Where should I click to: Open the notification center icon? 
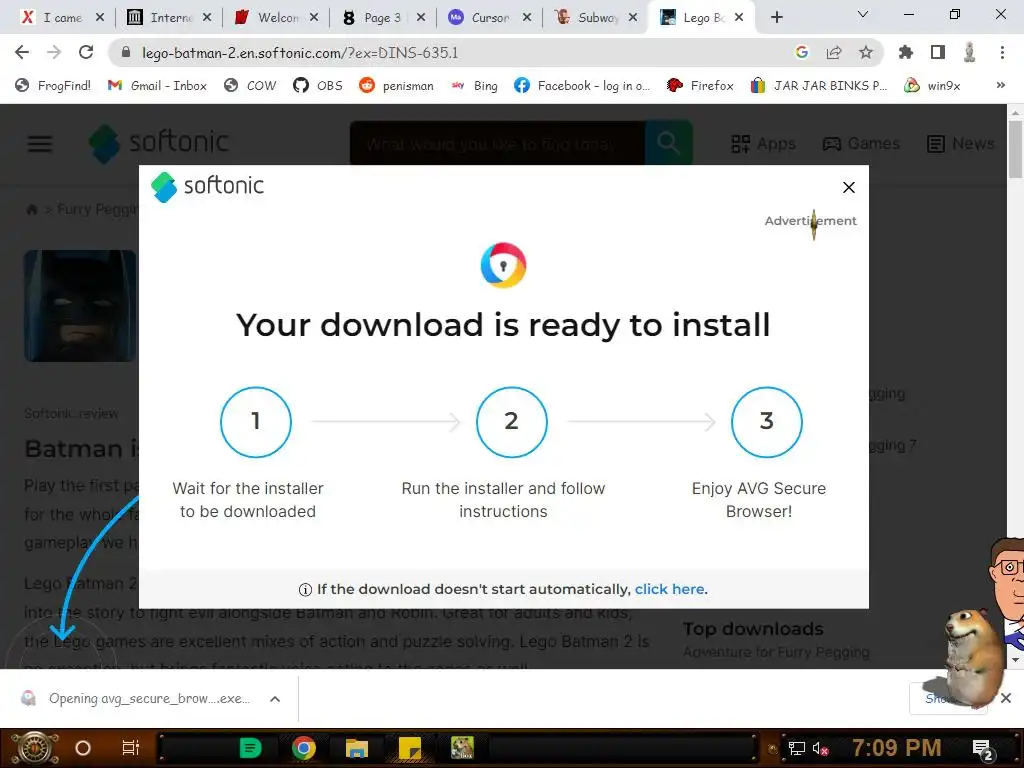point(984,749)
